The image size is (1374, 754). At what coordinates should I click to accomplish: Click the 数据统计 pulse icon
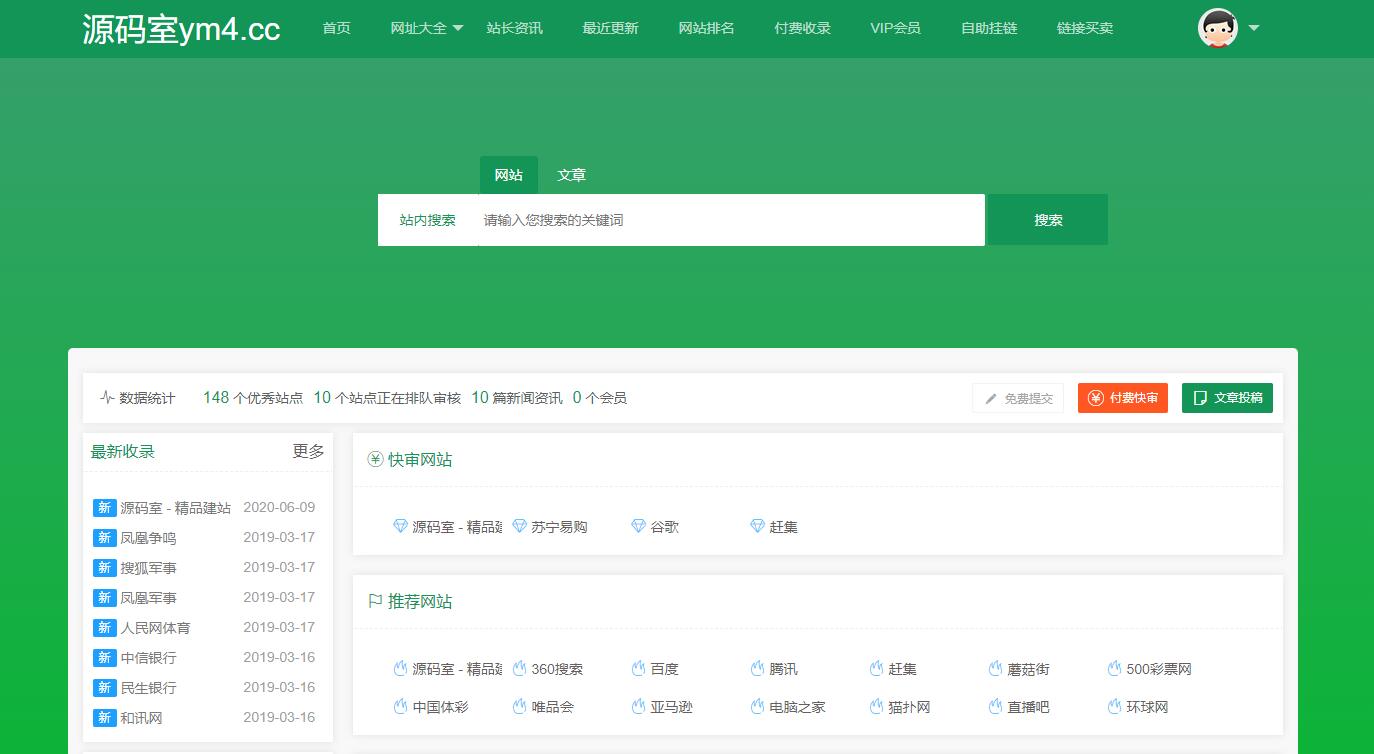click(x=107, y=398)
